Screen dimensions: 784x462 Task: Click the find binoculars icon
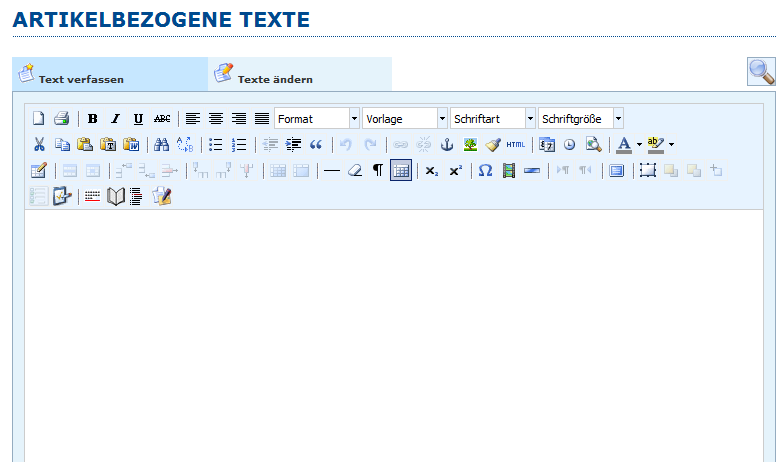tap(161, 145)
